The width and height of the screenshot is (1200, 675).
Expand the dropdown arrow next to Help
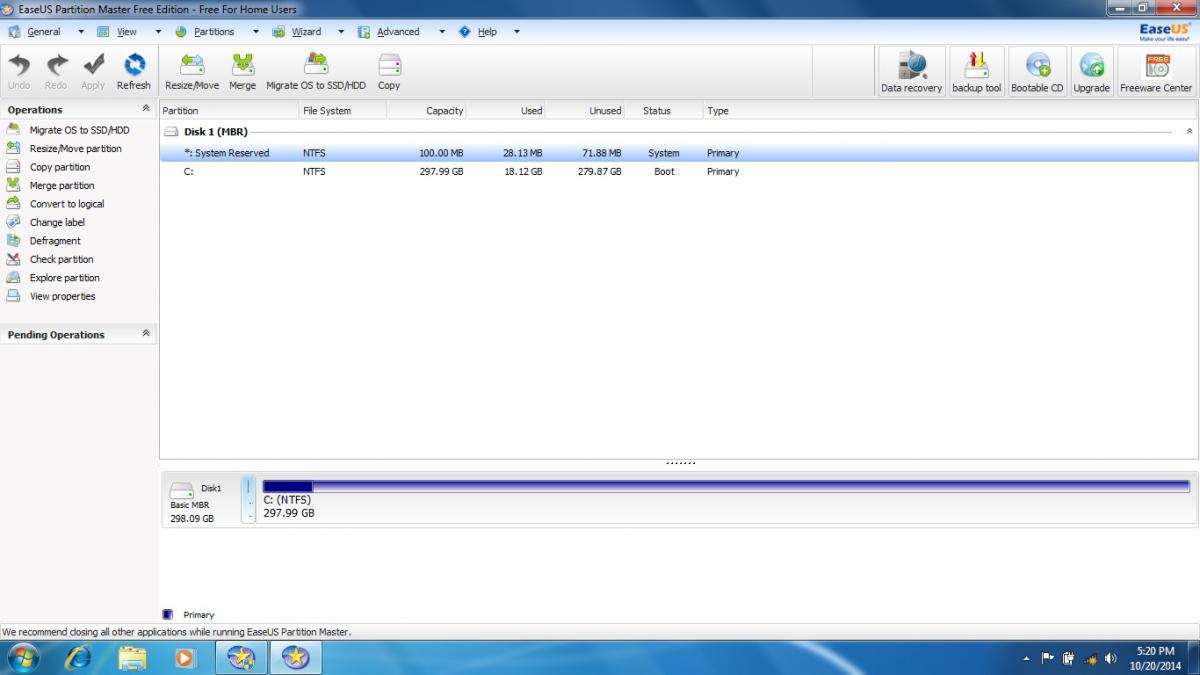516,31
